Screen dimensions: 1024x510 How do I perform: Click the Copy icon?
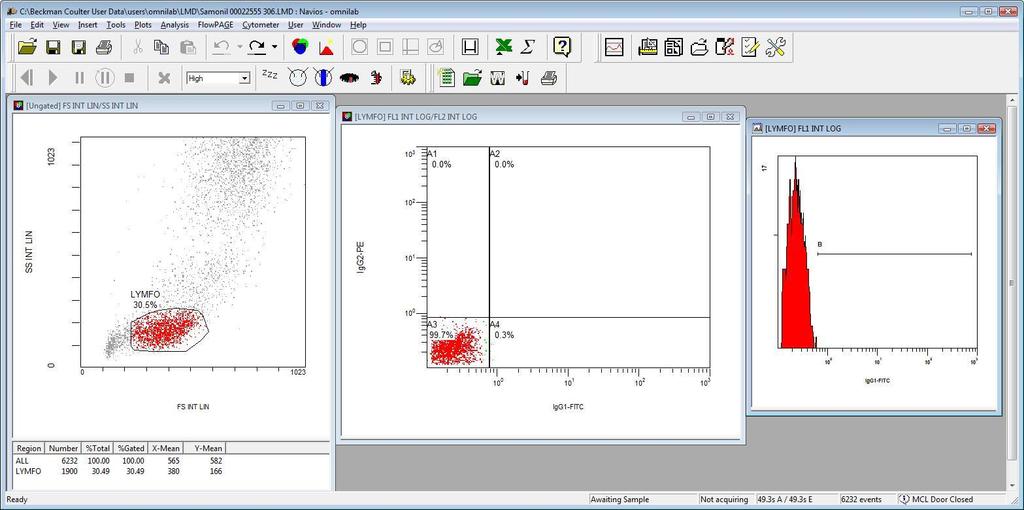161,47
